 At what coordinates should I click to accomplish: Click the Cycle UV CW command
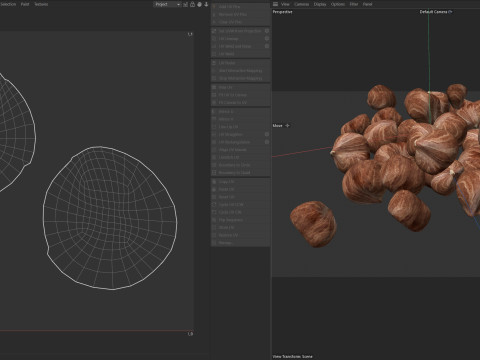click(x=240, y=212)
